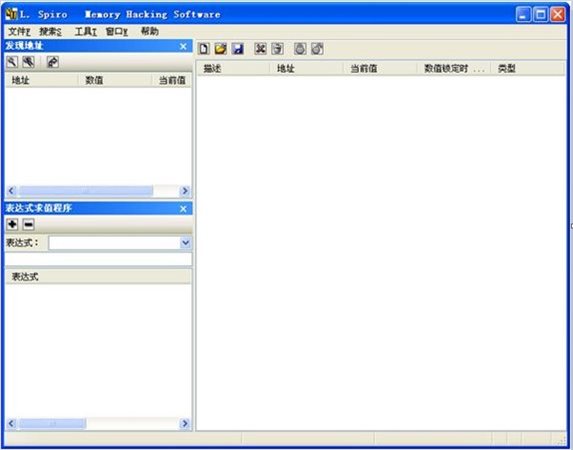573x450 pixels.
Task: Click into the 表达式 input field
Action: (x=114, y=243)
